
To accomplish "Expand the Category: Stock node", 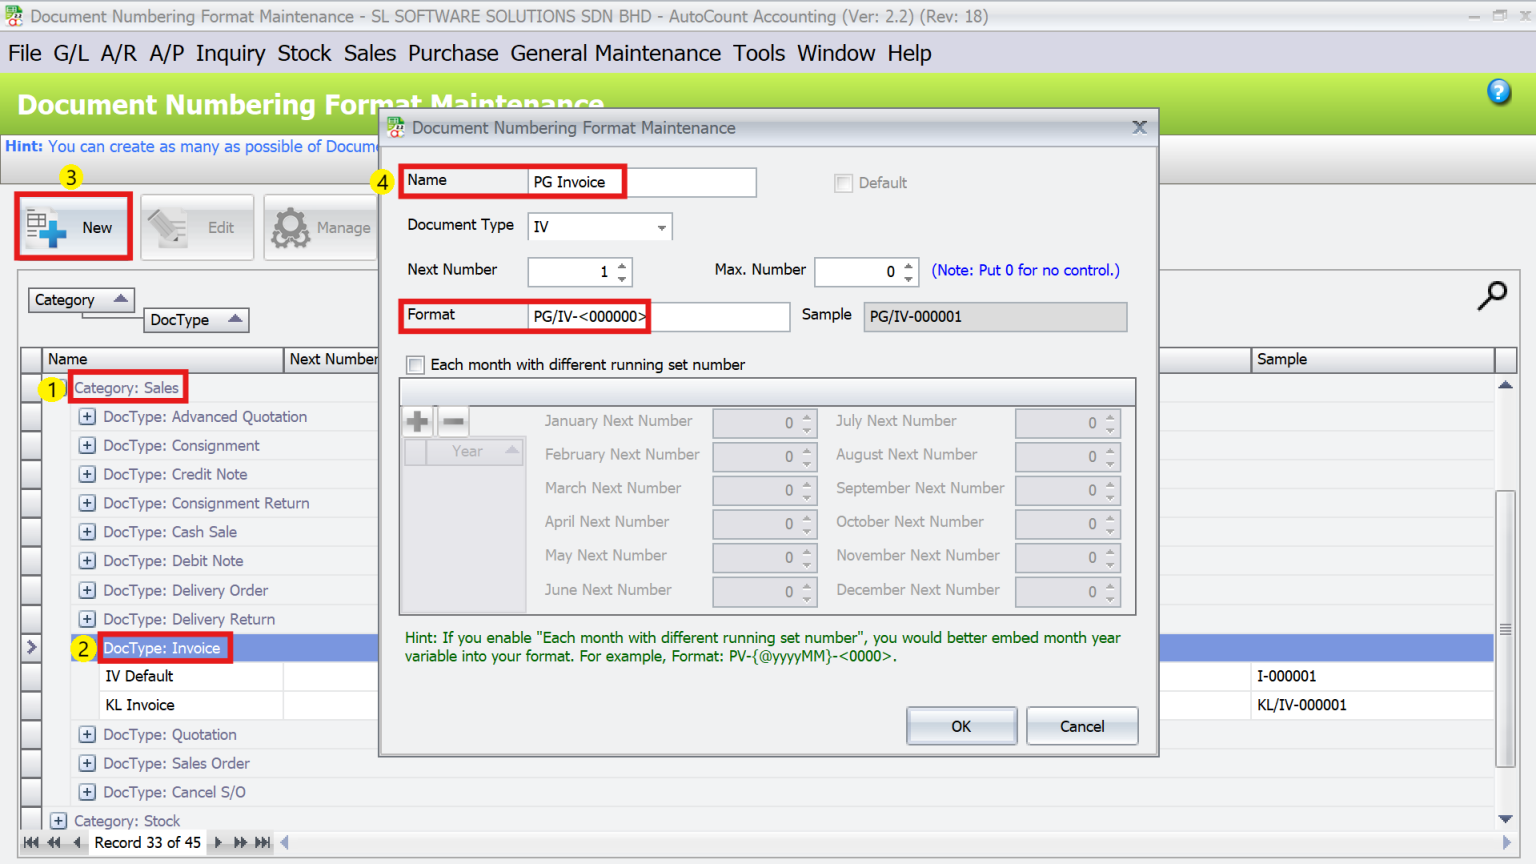I will pyautogui.click(x=58, y=820).
